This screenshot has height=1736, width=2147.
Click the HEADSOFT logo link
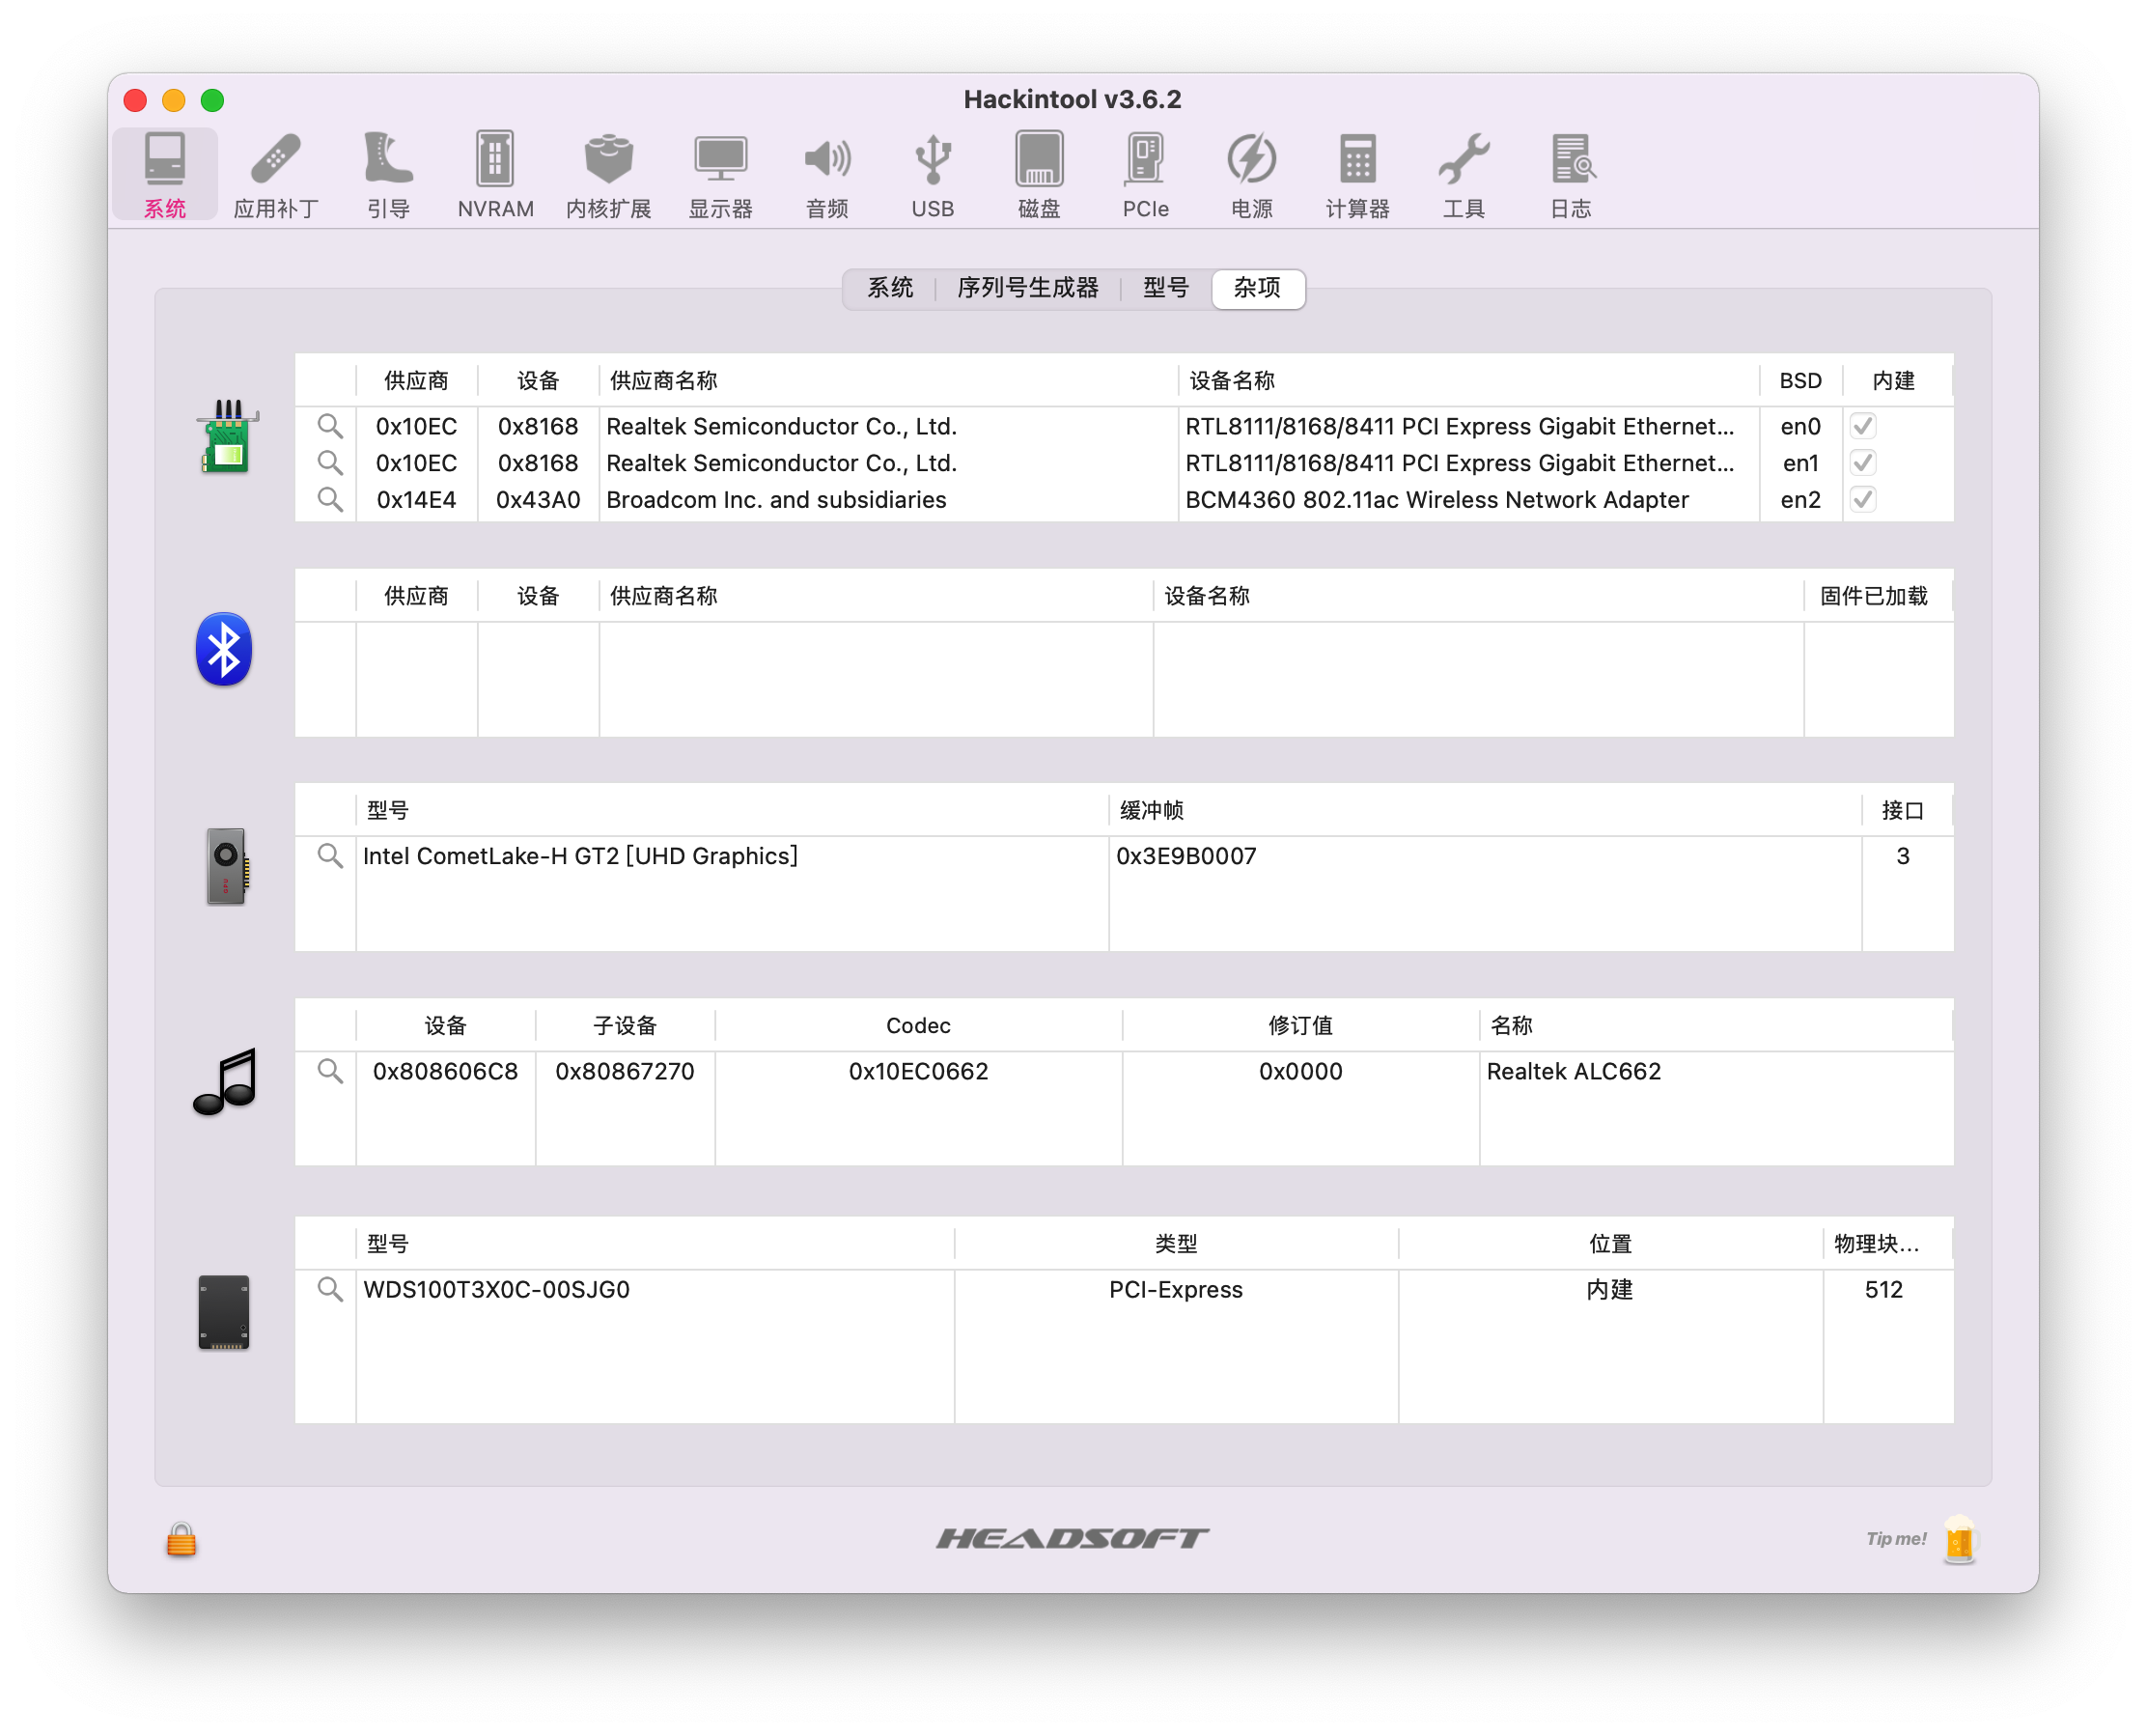point(1072,1538)
